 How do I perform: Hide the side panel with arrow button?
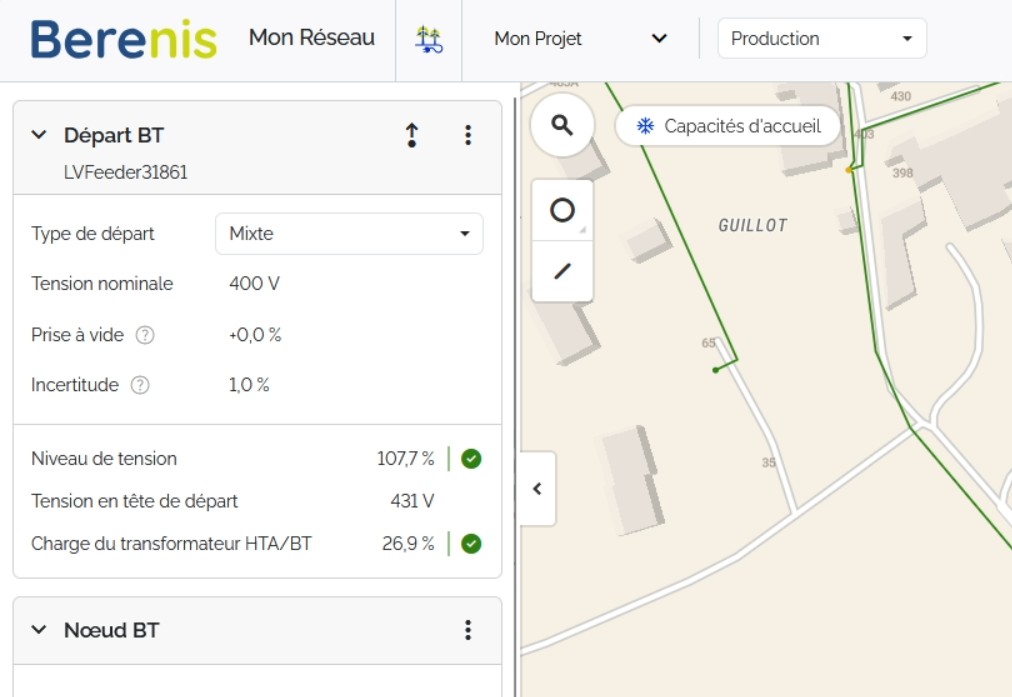(x=537, y=489)
